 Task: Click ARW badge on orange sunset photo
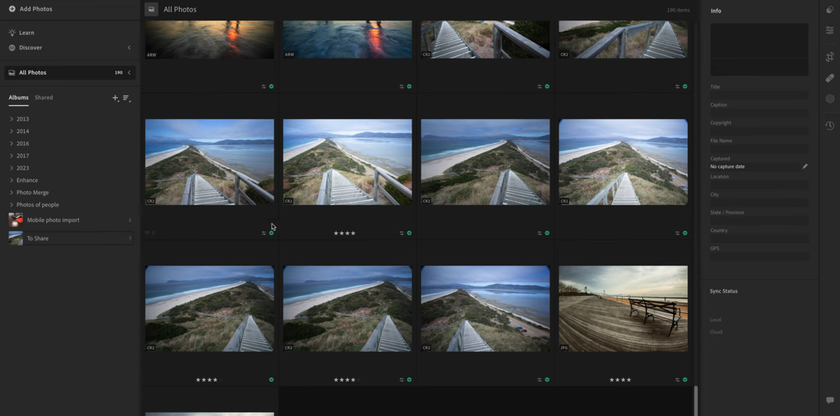tap(152, 55)
